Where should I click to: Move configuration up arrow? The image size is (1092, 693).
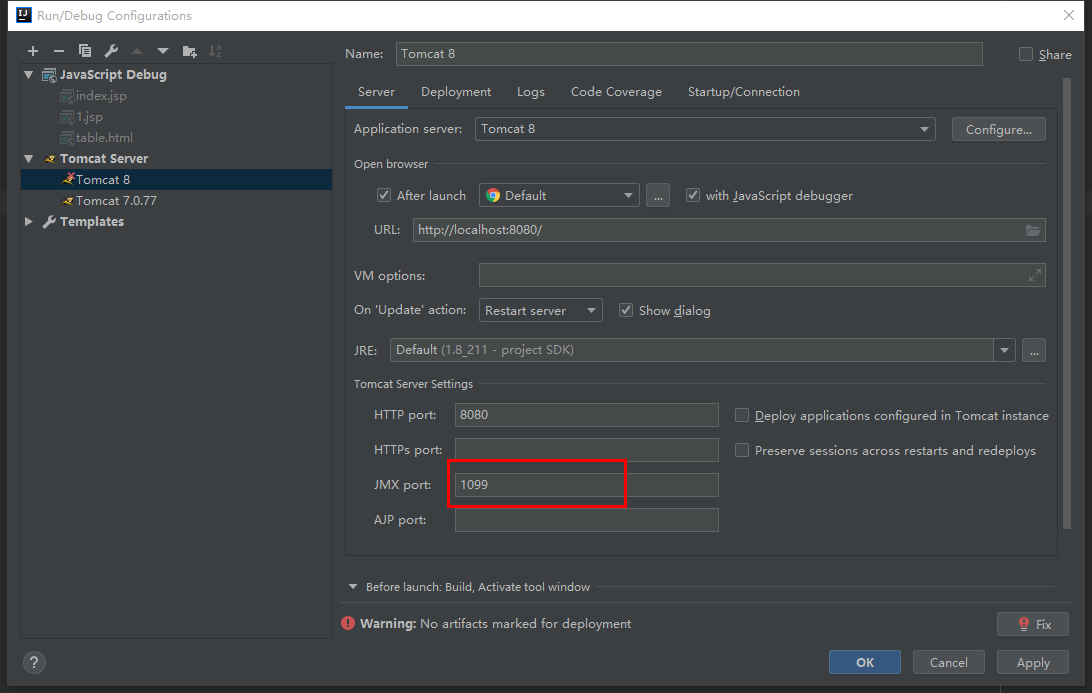tap(136, 51)
